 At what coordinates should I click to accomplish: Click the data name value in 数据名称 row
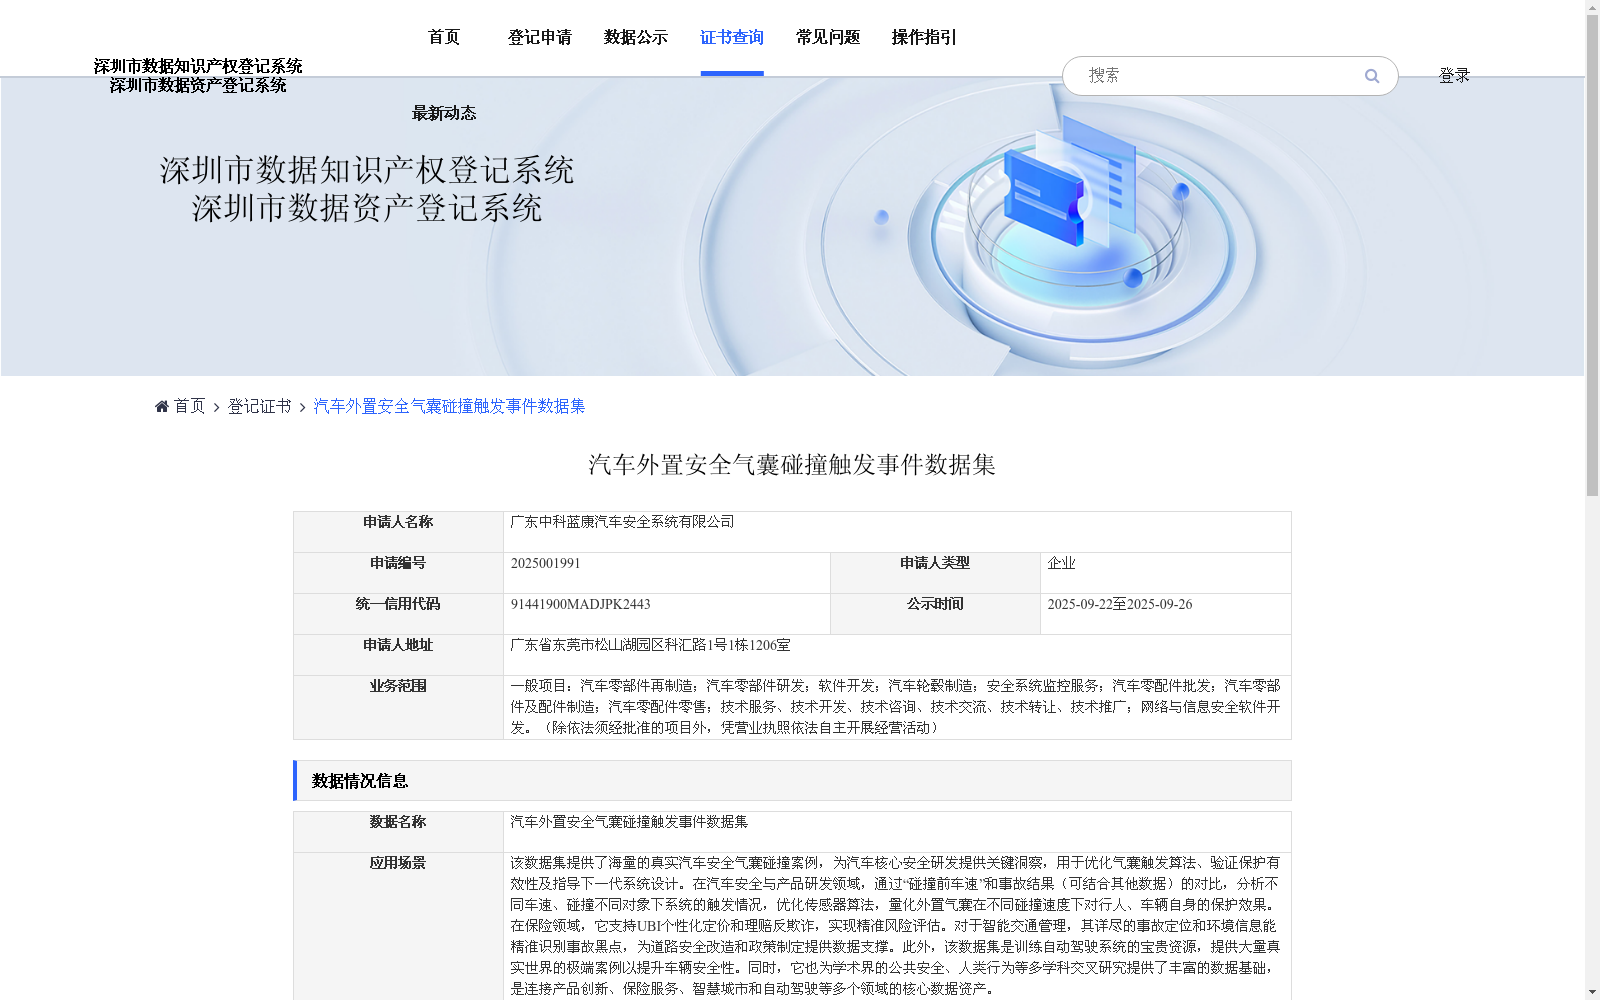click(629, 822)
